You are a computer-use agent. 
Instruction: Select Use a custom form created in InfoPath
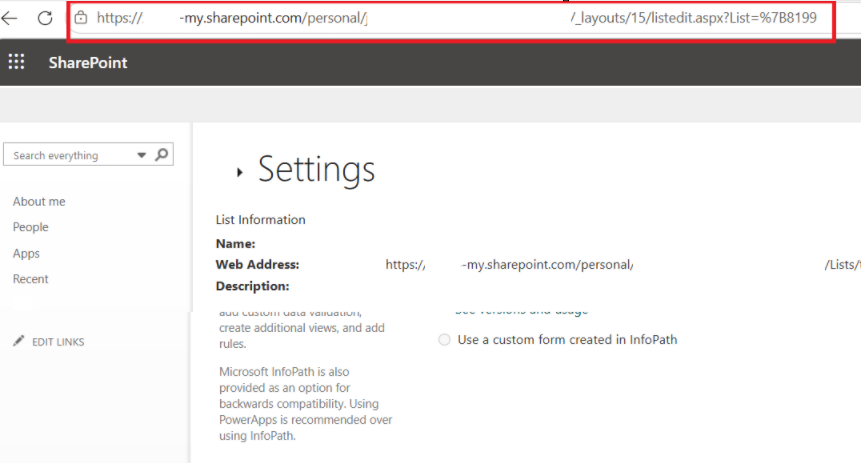[444, 340]
